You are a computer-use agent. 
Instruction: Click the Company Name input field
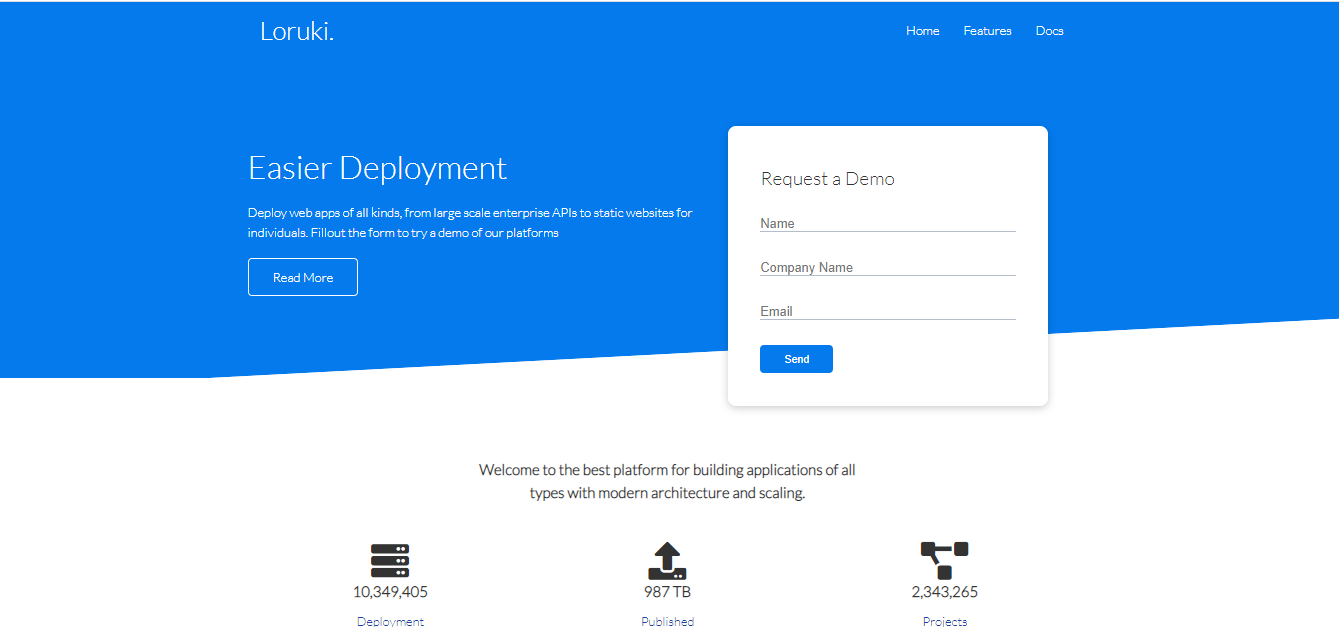(887, 268)
